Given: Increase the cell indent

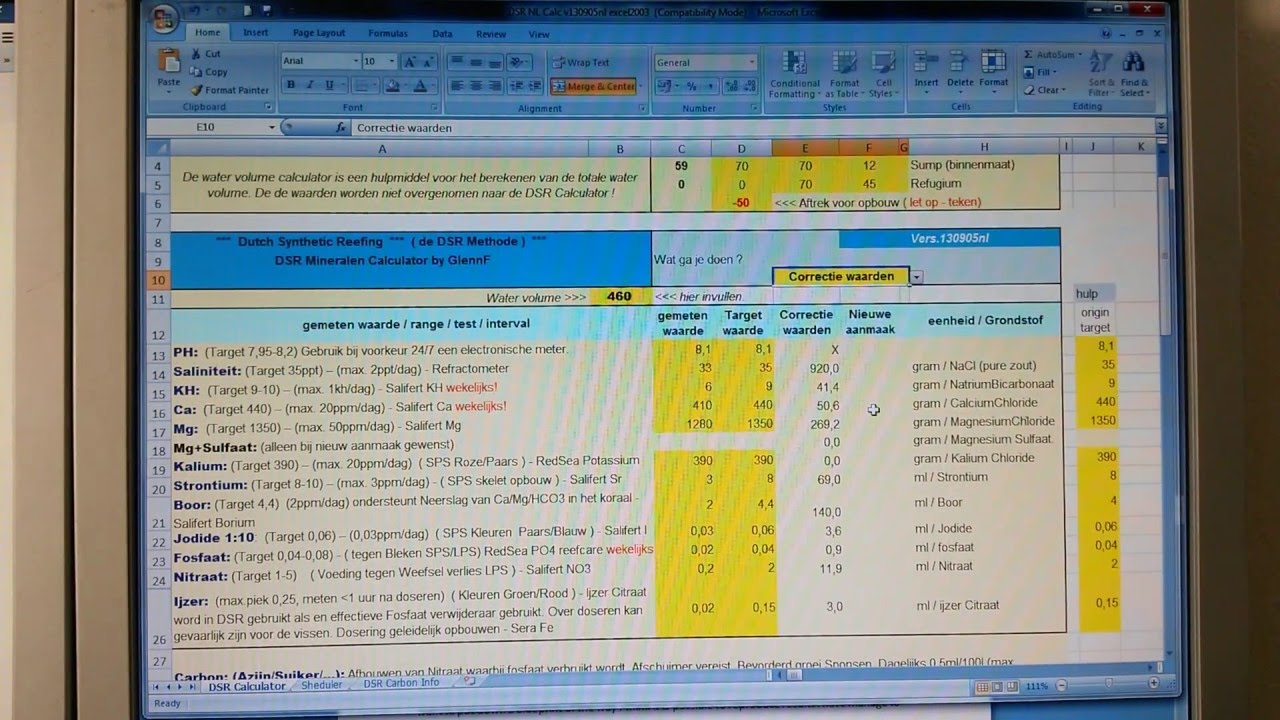Looking at the screenshot, I should click(533, 86).
